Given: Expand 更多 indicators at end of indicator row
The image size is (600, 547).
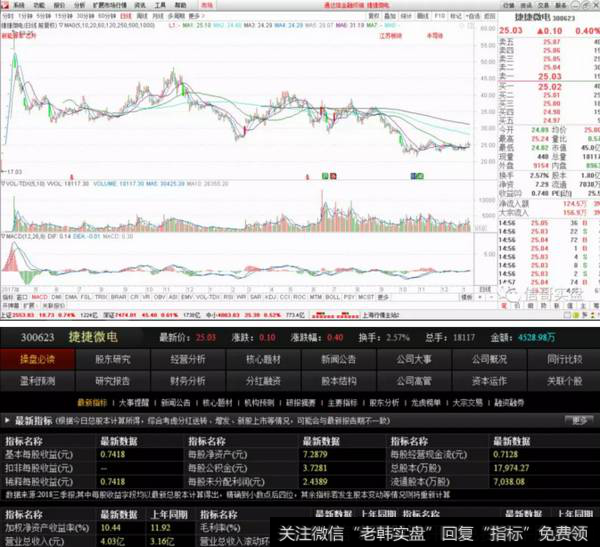Looking at the screenshot, I should point(383,297).
